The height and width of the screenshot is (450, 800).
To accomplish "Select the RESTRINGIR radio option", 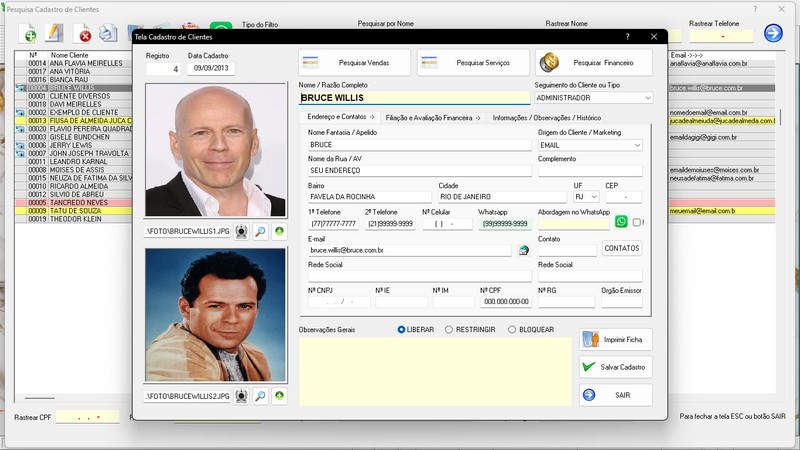I will [x=449, y=329].
